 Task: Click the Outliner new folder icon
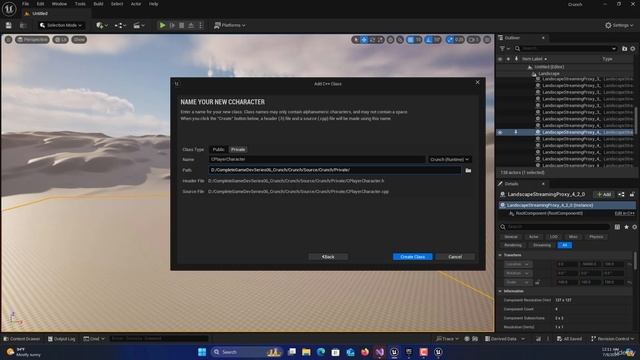(x=624, y=49)
